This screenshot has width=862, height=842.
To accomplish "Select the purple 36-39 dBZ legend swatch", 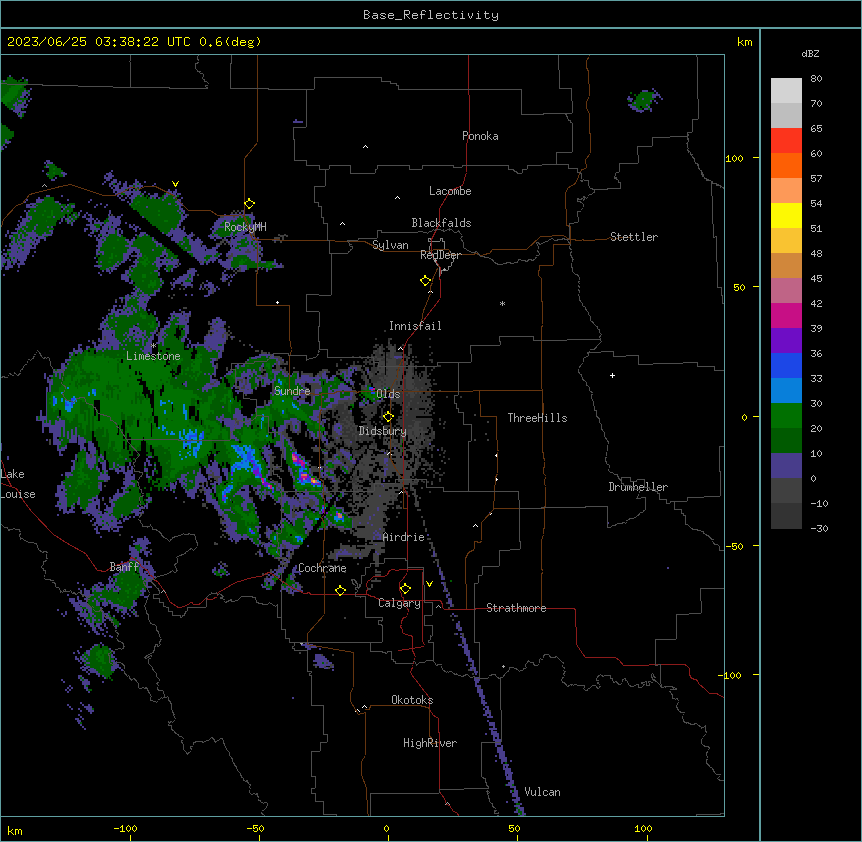I will [786, 341].
